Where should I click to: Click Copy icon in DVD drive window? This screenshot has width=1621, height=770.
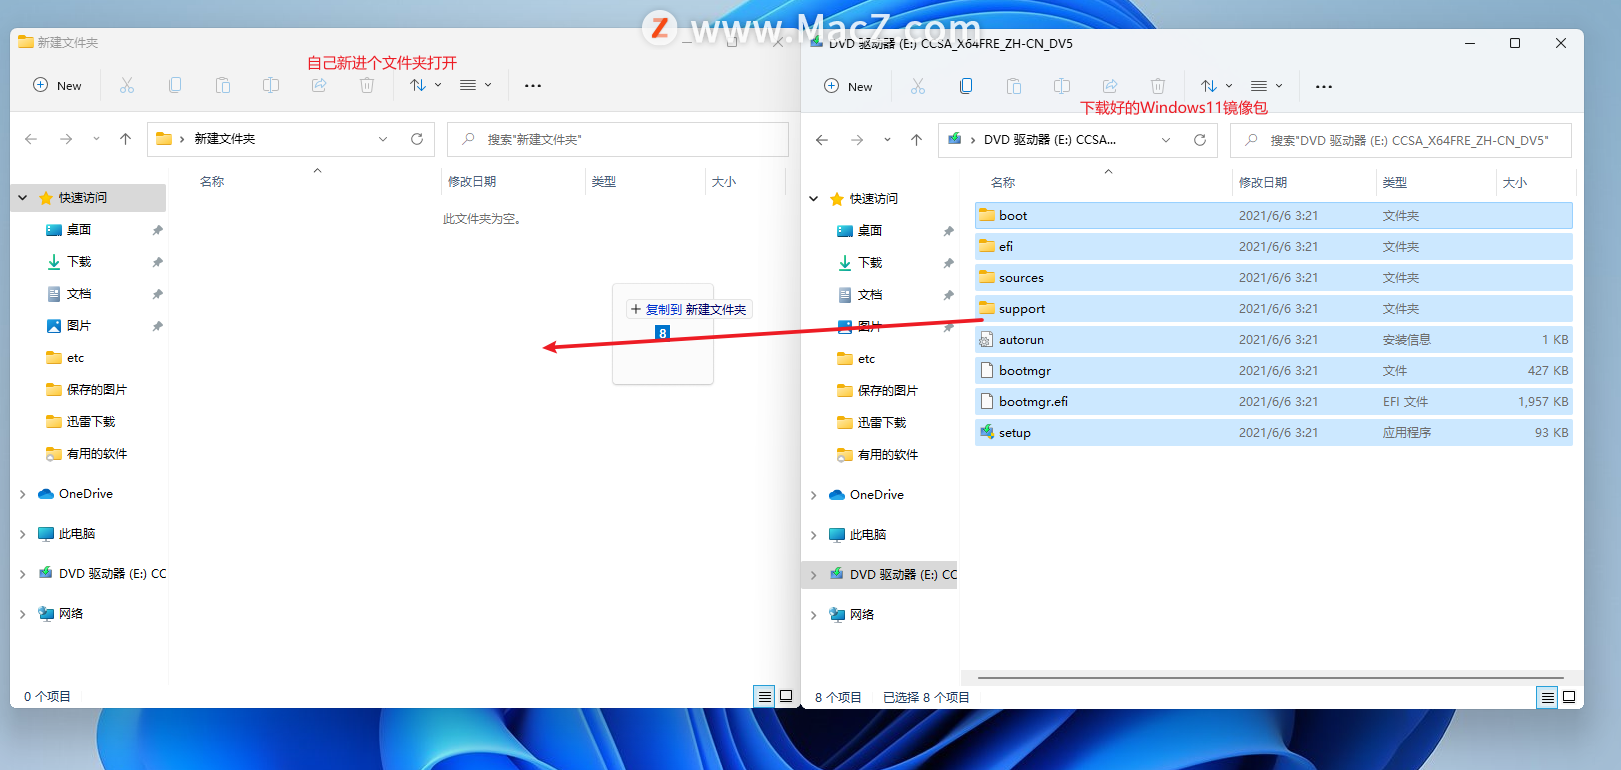pos(966,86)
